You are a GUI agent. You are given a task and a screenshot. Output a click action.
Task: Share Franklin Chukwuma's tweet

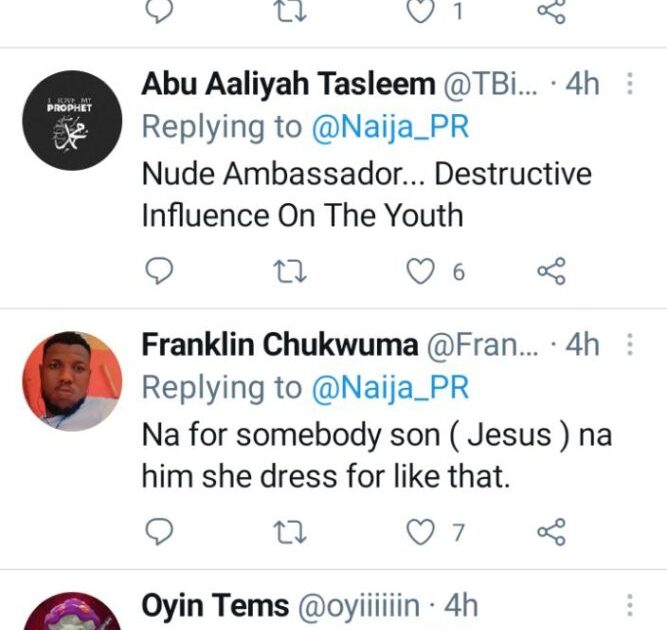tap(551, 532)
